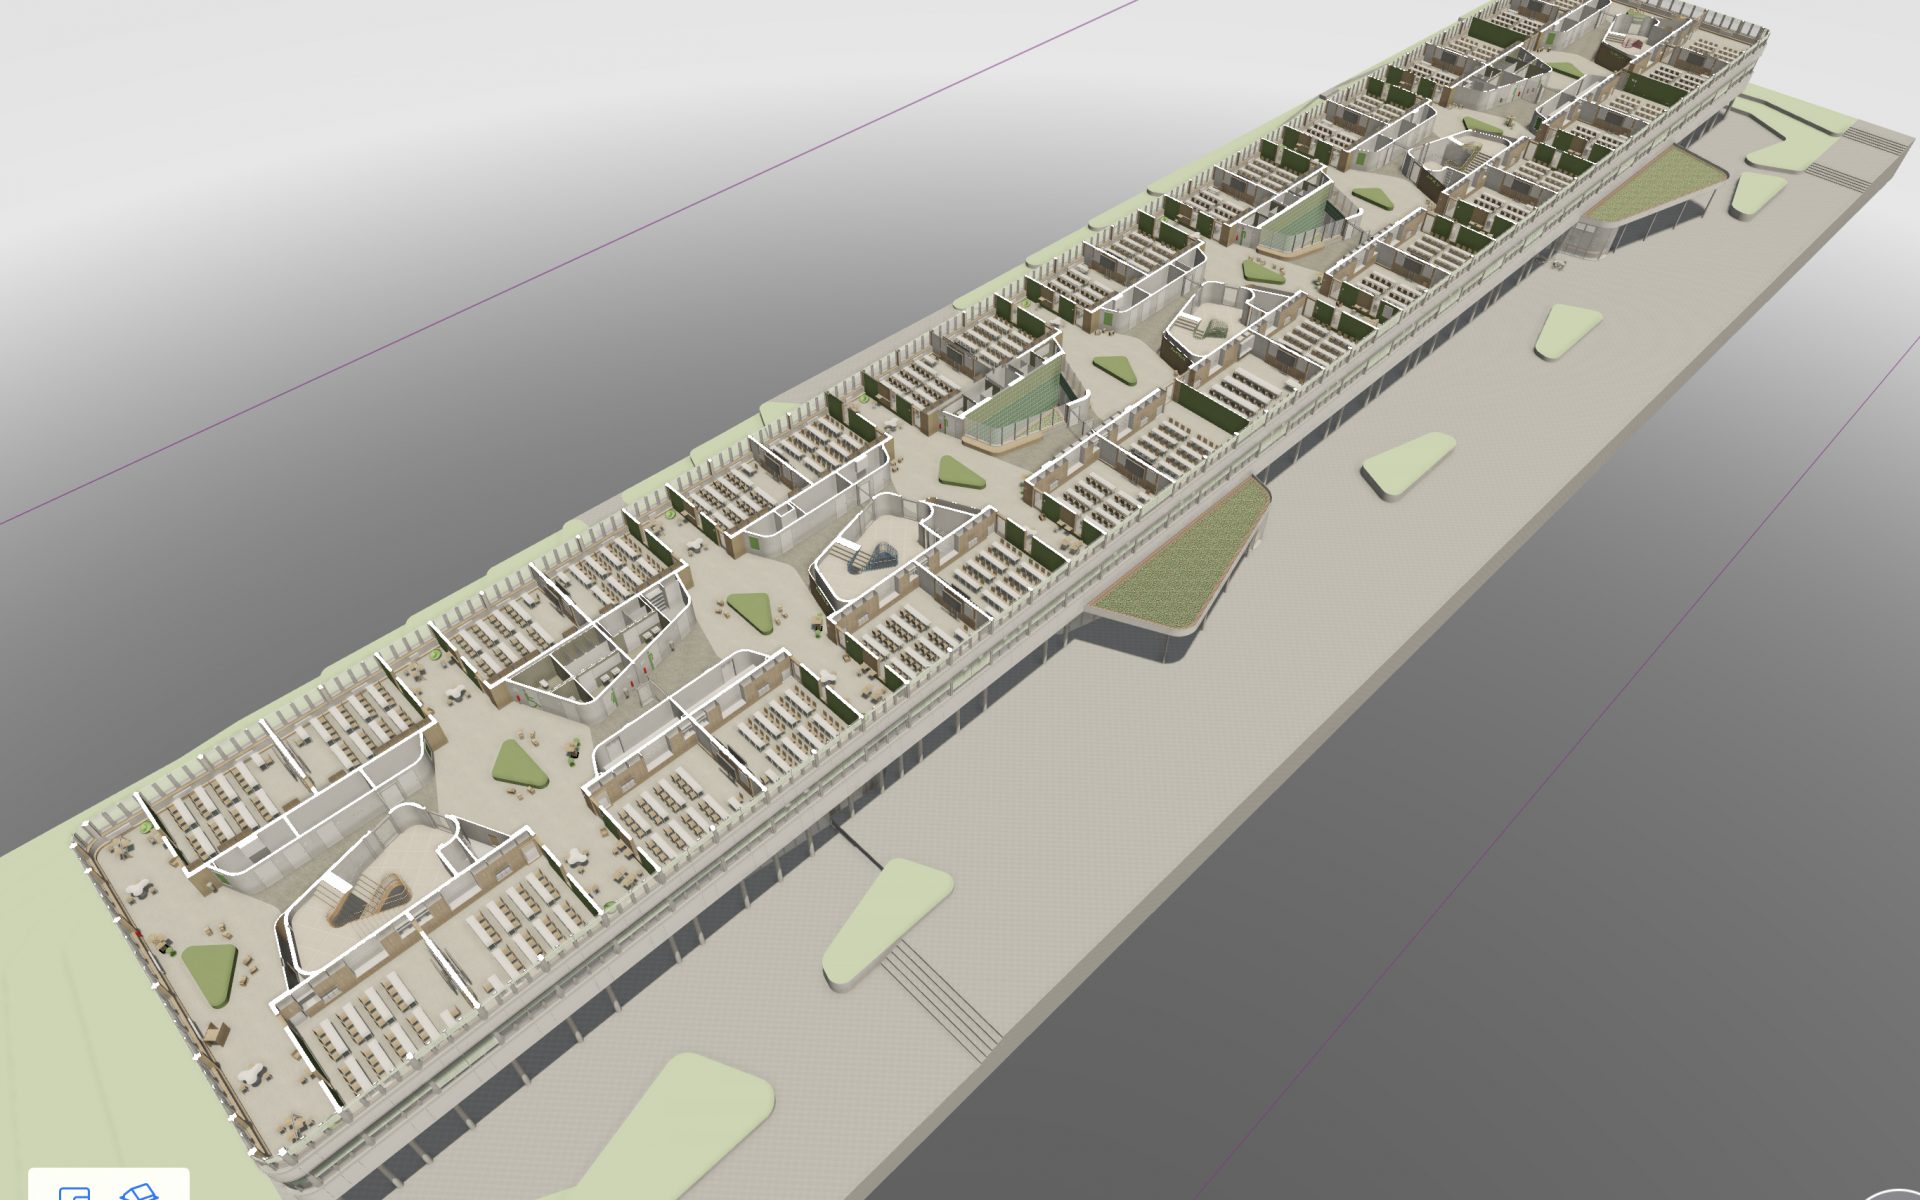Select the green roof canopy near the top-right entrance
This screenshot has width=1920, height=1200.
[1655, 185]
